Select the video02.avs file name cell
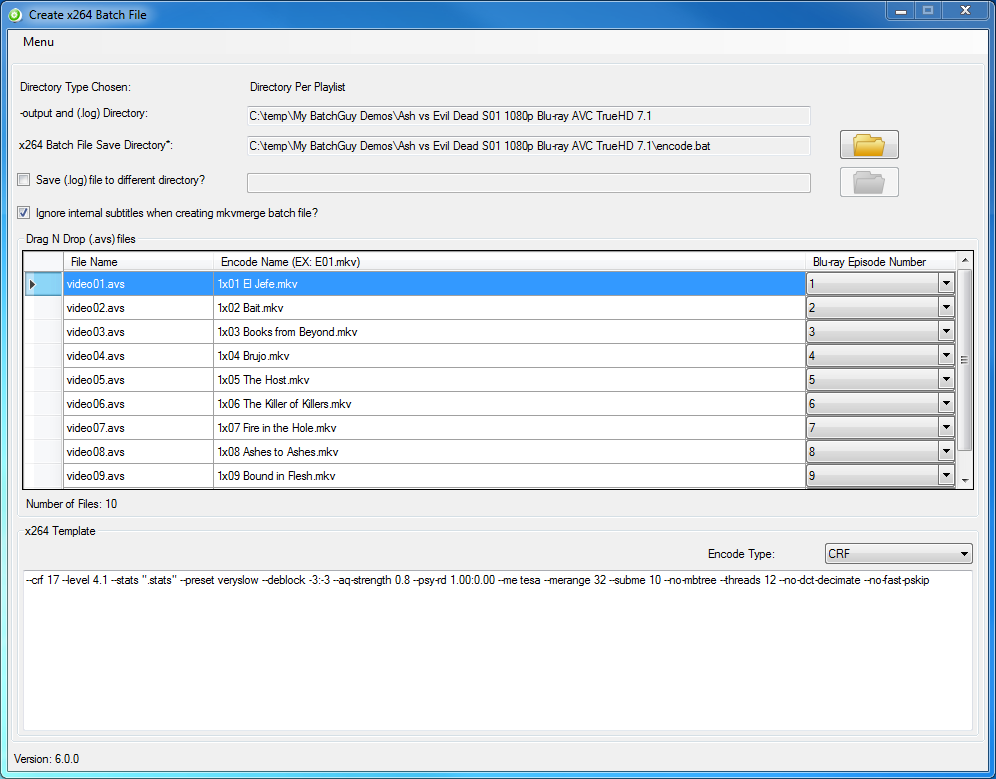This screenshot has width=996, height=779. click(138, 308)
